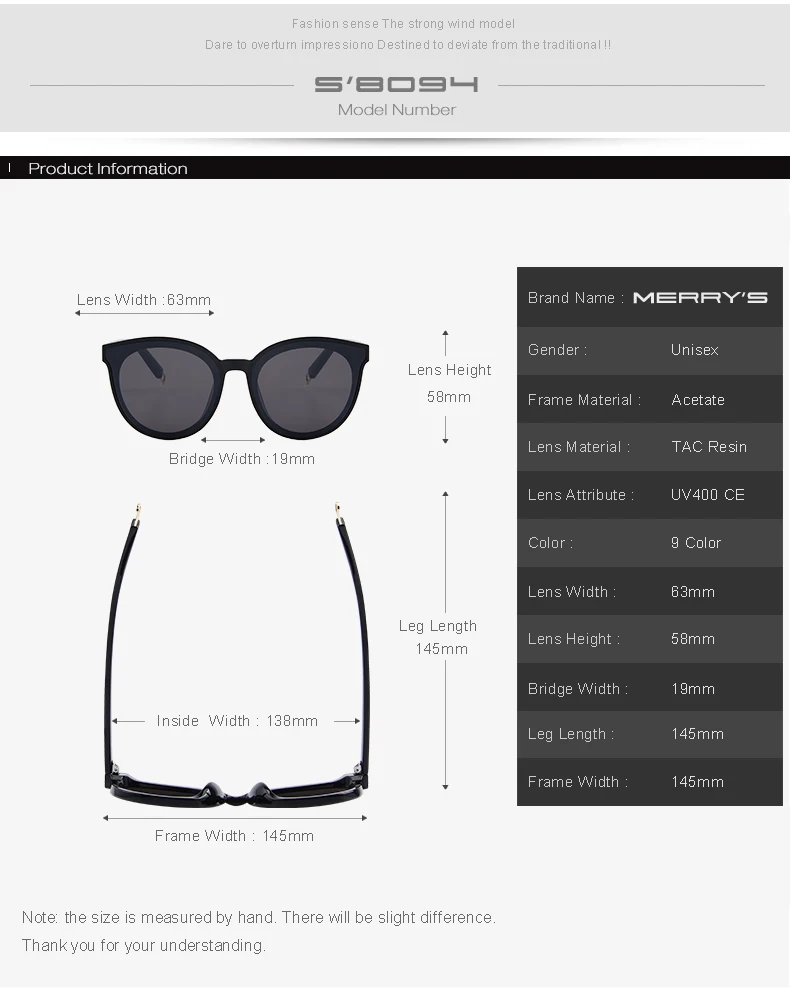Image resolution: width=790 pixels, height=992 pixels.
Task: Click 'Lens Height :' label in spec table
Action: (574, 640)
